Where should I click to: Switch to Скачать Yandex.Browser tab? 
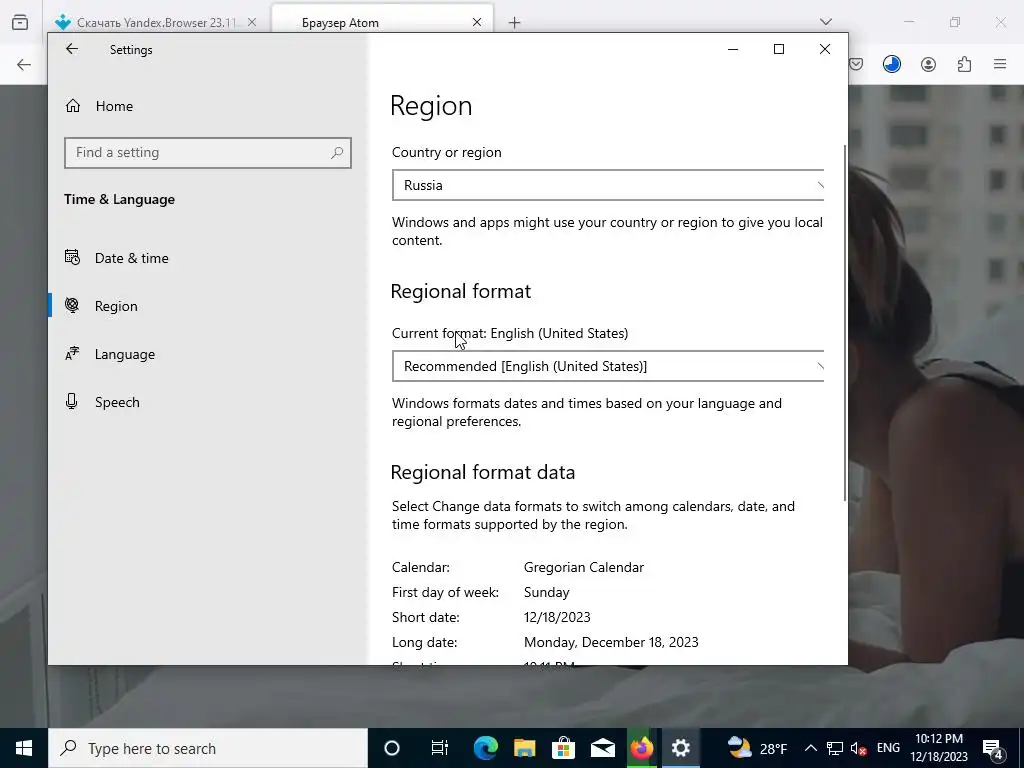pyautogui.click(x=157, y=22)
